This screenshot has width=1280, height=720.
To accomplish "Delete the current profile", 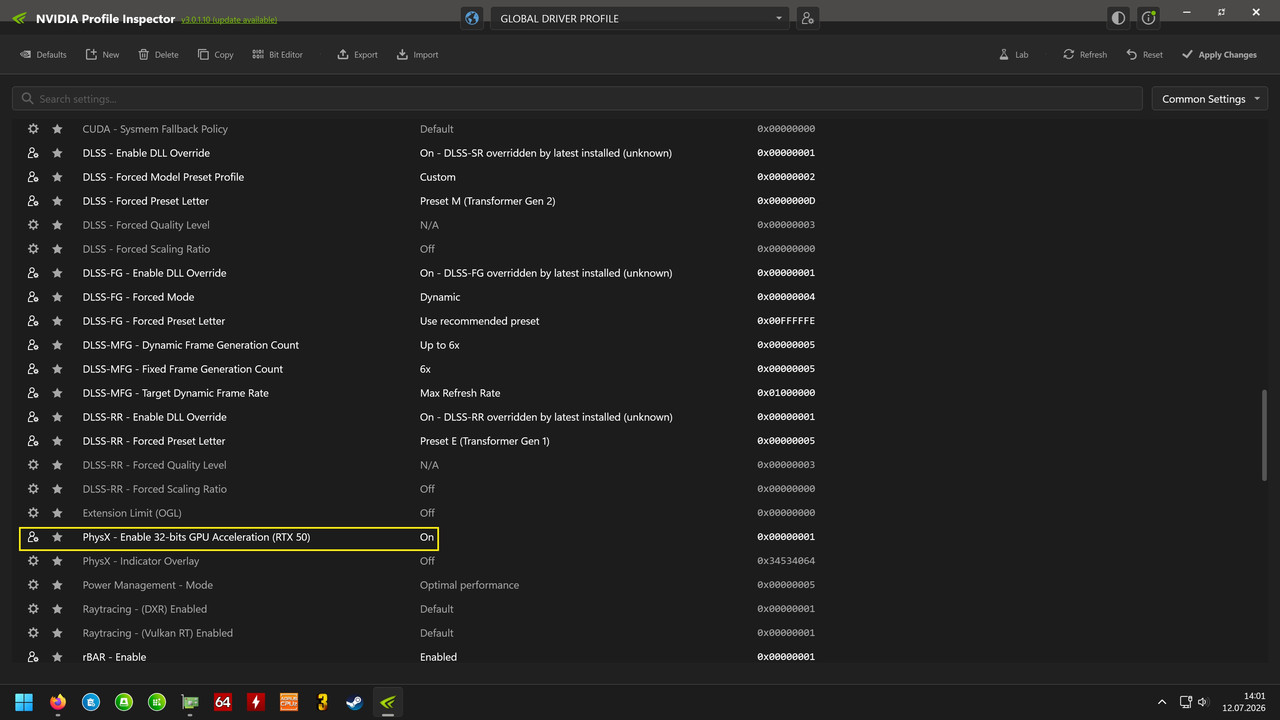I will tap(158, 55).
